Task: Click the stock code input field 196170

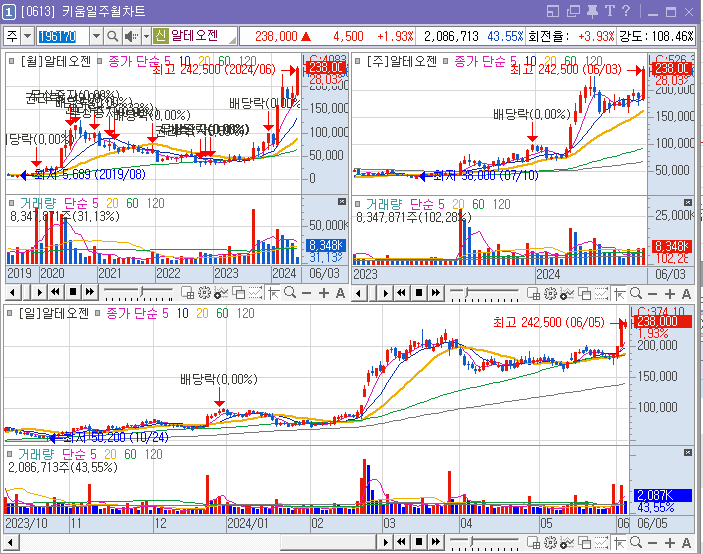Action: [62, 36]
